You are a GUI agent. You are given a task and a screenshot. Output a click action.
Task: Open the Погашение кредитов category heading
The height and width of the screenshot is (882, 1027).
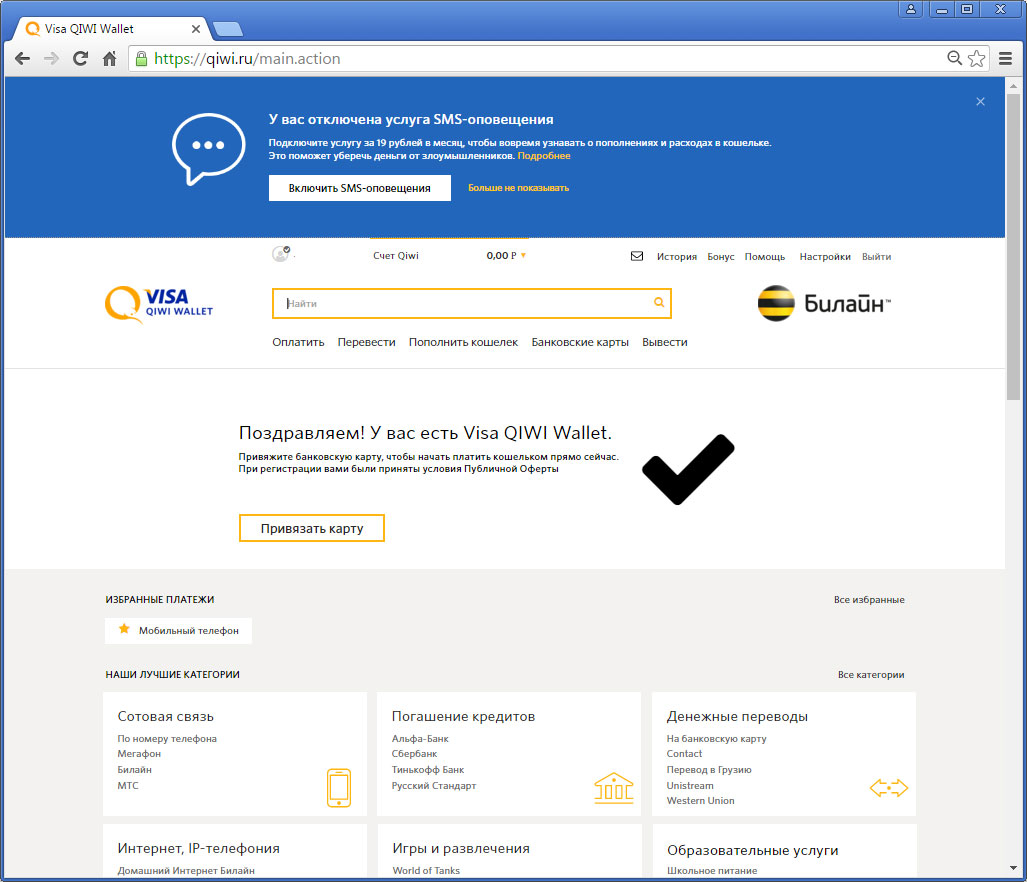(x=463, y=716)
